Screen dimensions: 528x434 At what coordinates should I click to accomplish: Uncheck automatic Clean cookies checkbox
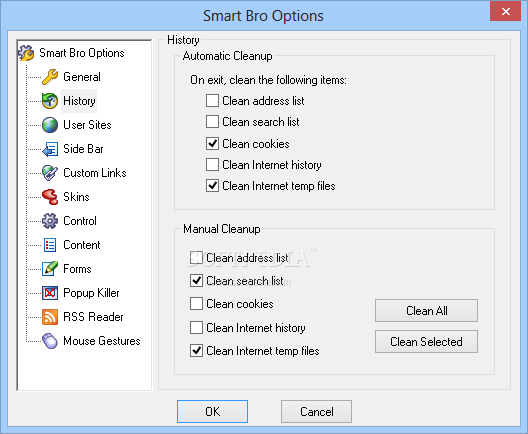point(212,144)
